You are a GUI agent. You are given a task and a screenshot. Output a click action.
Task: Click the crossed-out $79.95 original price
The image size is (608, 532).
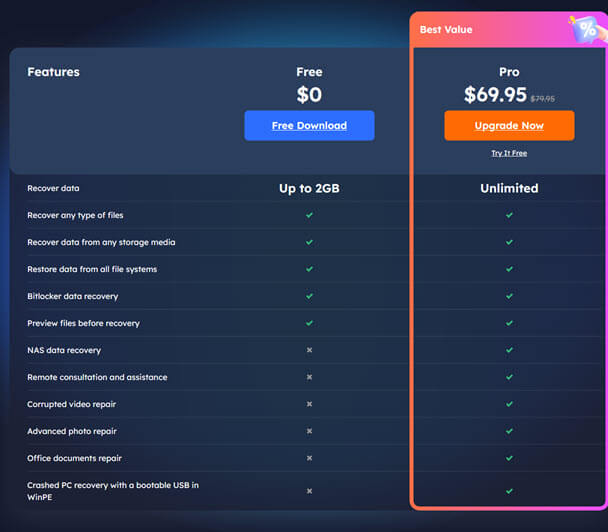543,99
